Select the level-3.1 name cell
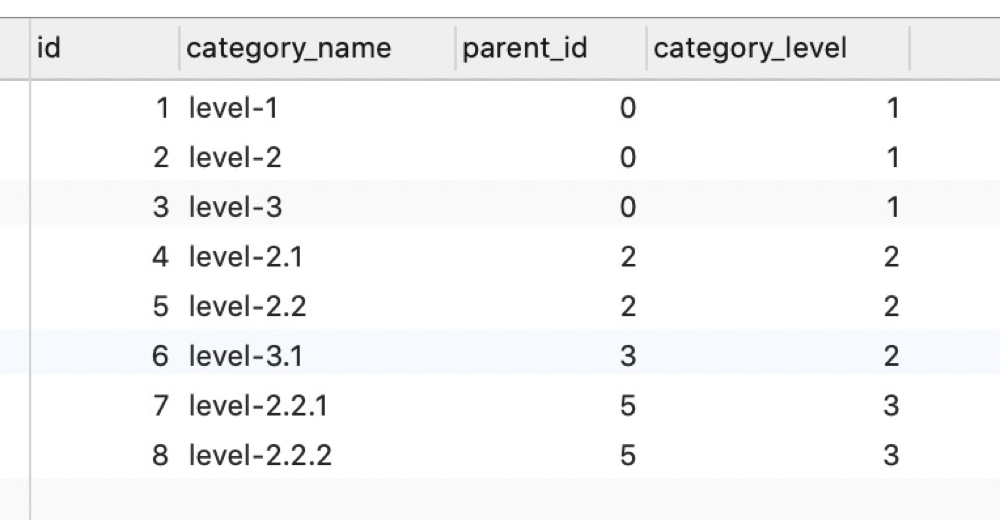The height and width of the screenshot is (520, 1000). point(318,355)
